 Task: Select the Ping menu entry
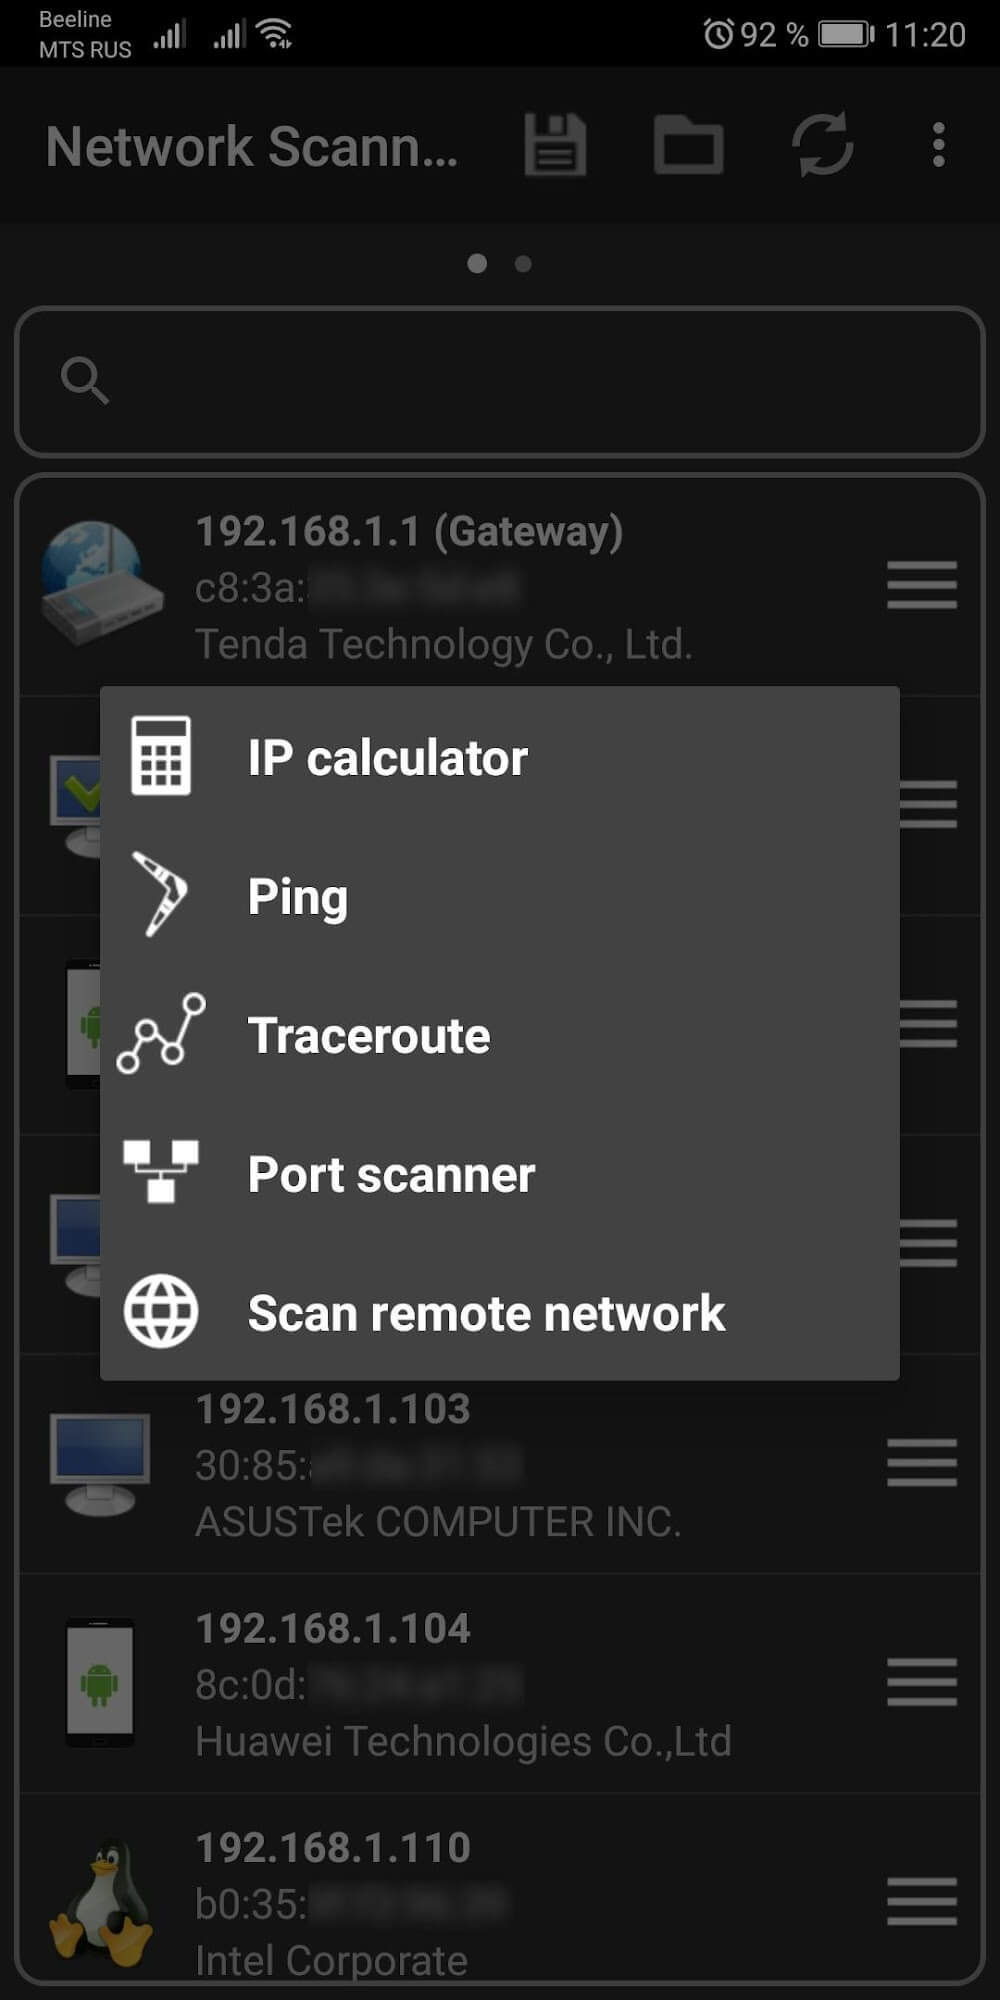[x=298, y=896]
